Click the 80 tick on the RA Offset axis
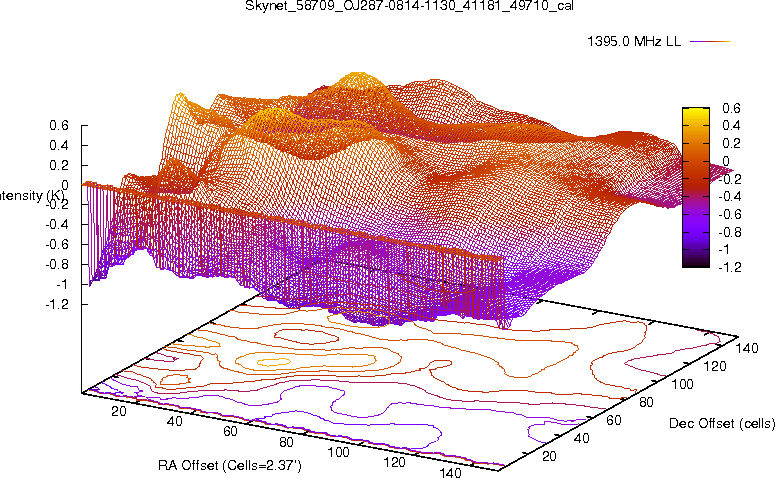Image resolution: width=775 pixels, height=478 pixels. 286,442
